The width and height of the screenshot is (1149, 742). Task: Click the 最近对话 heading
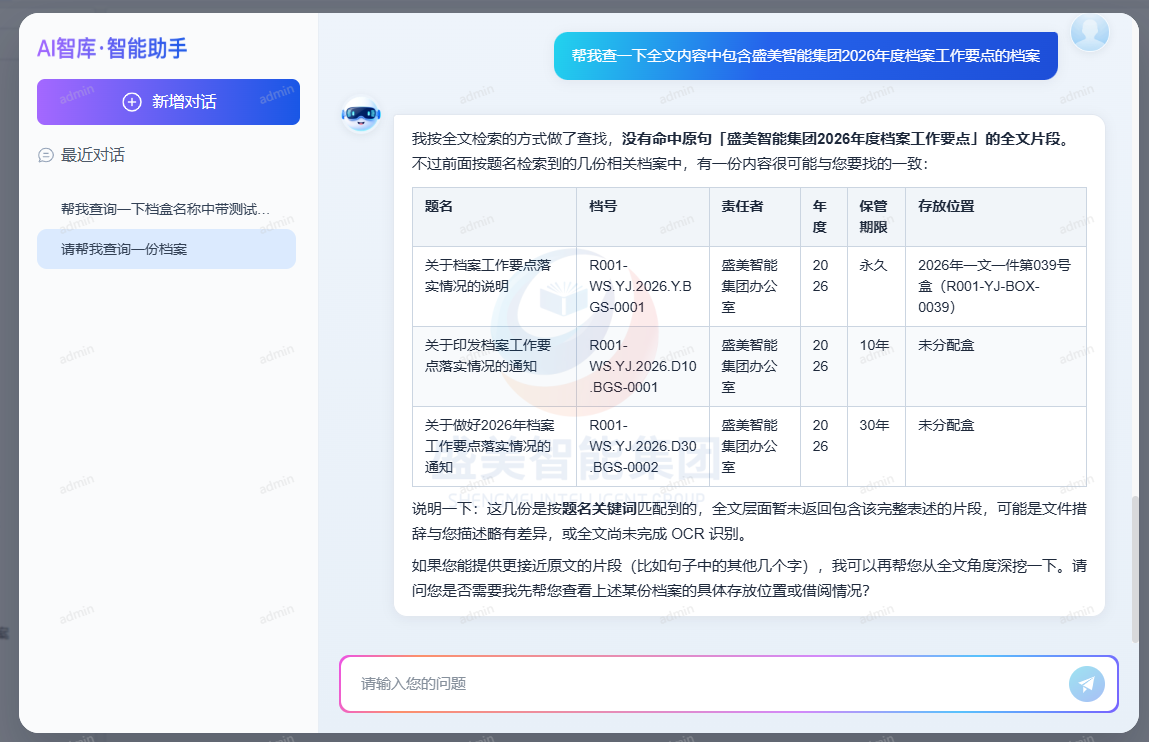92,155
